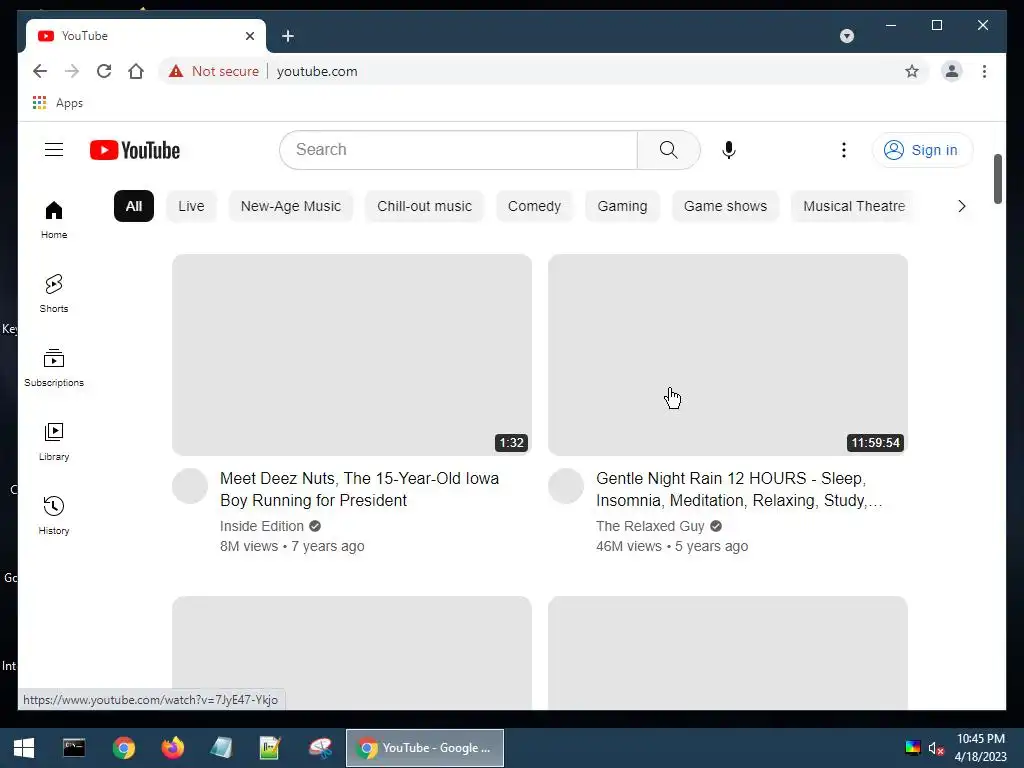
Task: Select the Comedy chip
Action: pos(534,206)
